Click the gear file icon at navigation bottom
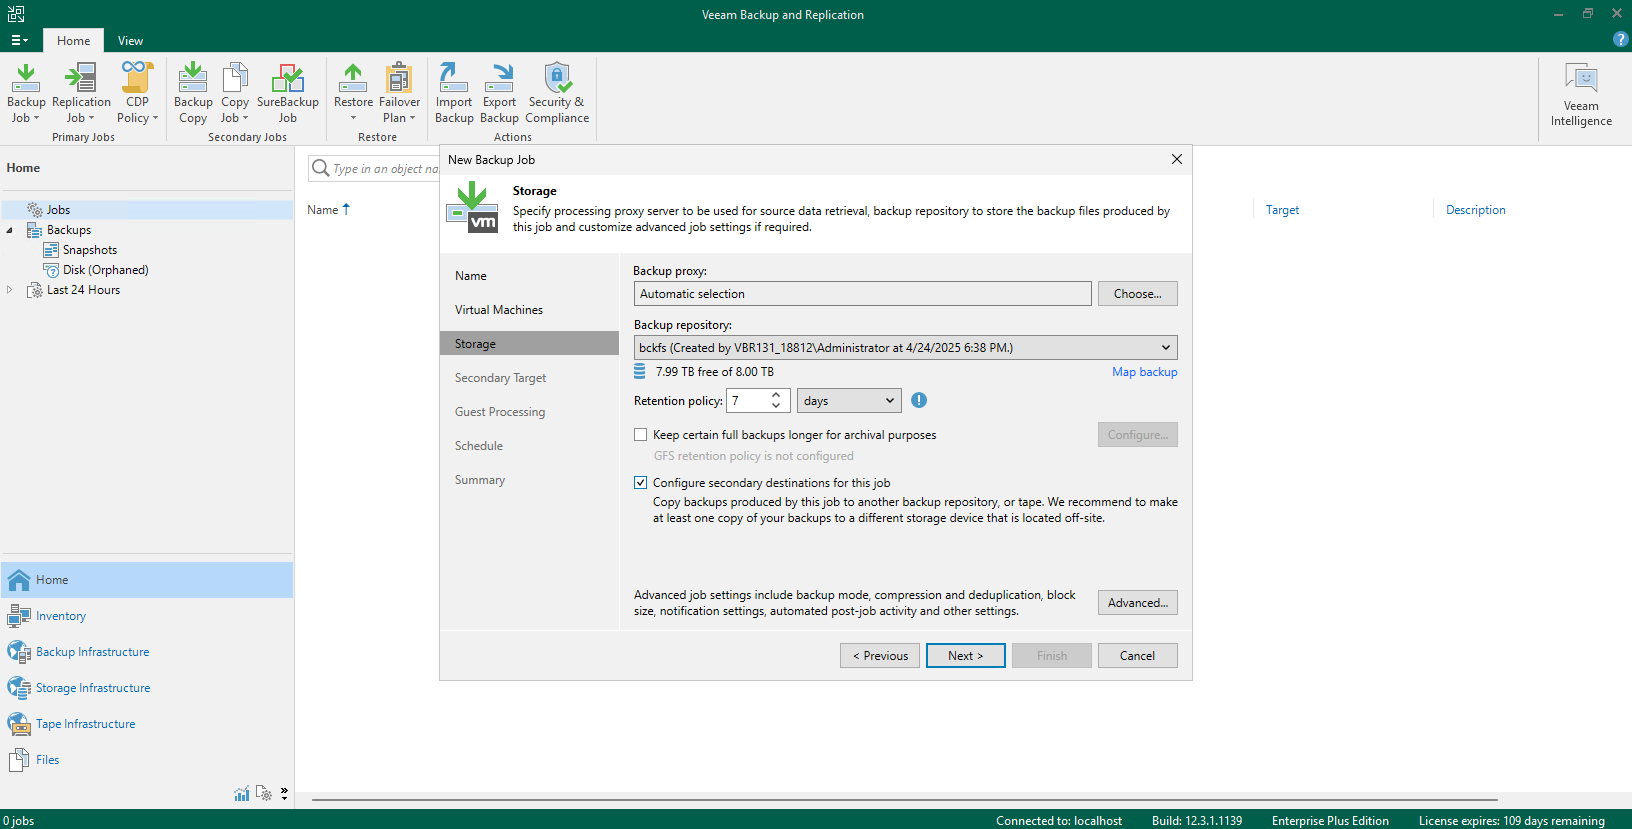The width and height of the screenshot is (1632, 829). coord(264,793)
